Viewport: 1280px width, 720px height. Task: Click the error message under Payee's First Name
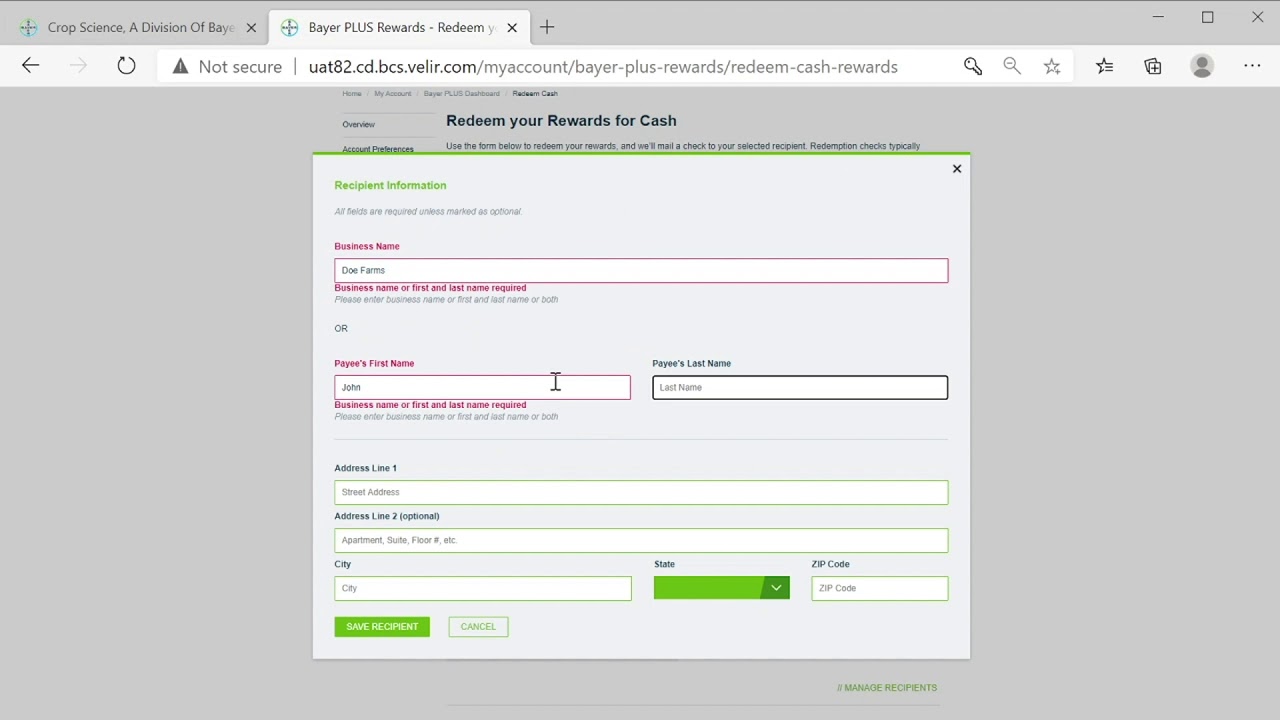click(430, 405)
